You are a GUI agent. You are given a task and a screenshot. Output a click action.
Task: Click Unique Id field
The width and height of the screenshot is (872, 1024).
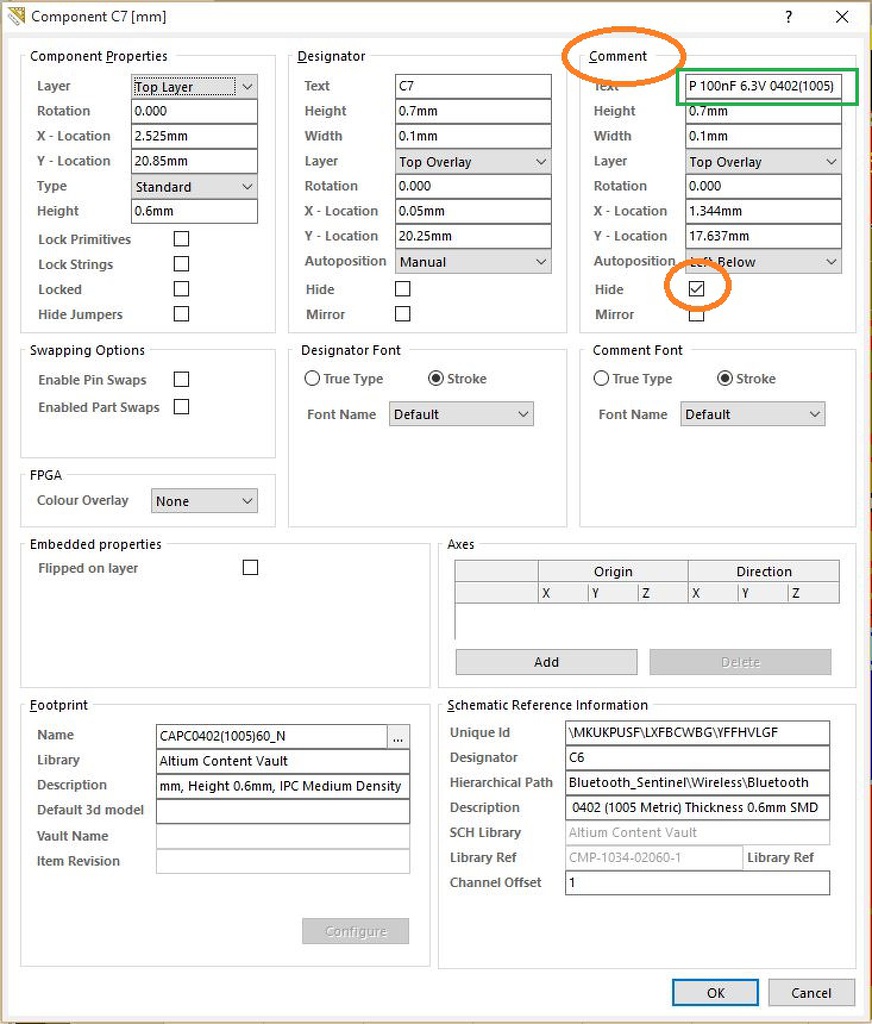coord(697,733)
